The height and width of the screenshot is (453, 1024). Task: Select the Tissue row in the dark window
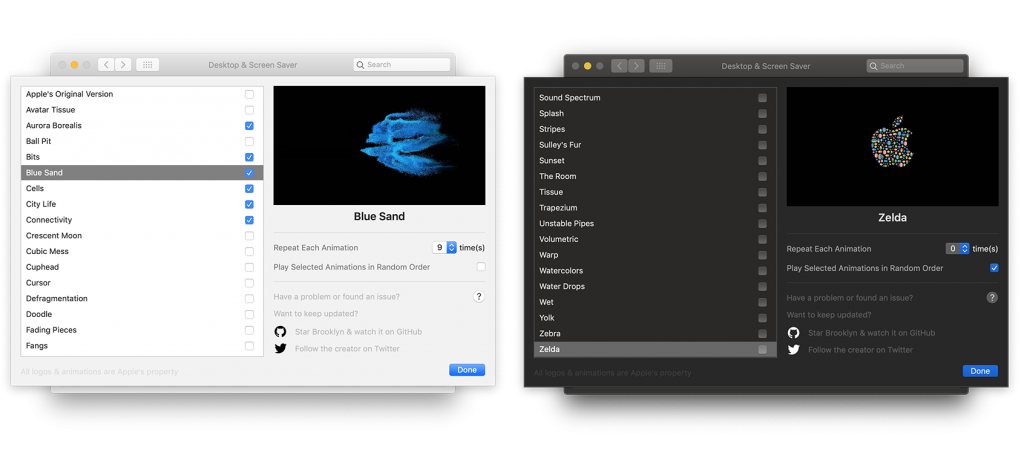point(656,192)
